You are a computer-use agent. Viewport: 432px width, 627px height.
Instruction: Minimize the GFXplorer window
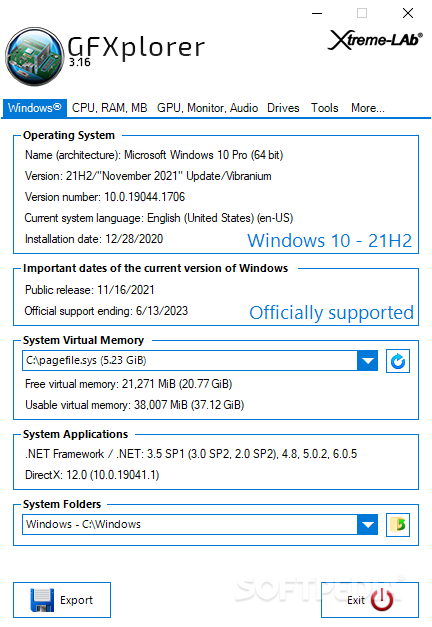pyautogui.click(x=317, y=13)
